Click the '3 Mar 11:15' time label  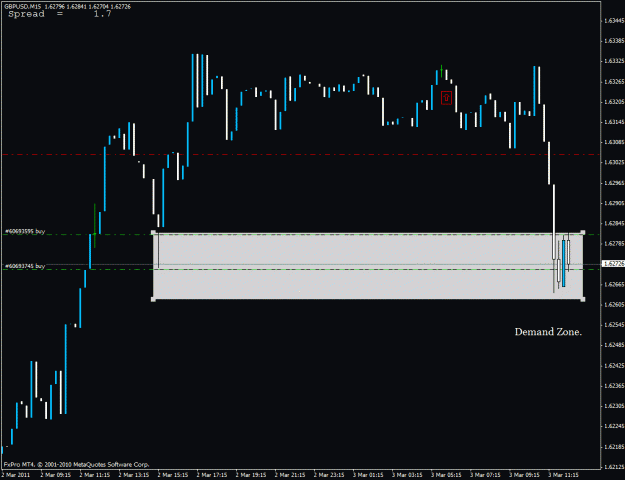563,475
